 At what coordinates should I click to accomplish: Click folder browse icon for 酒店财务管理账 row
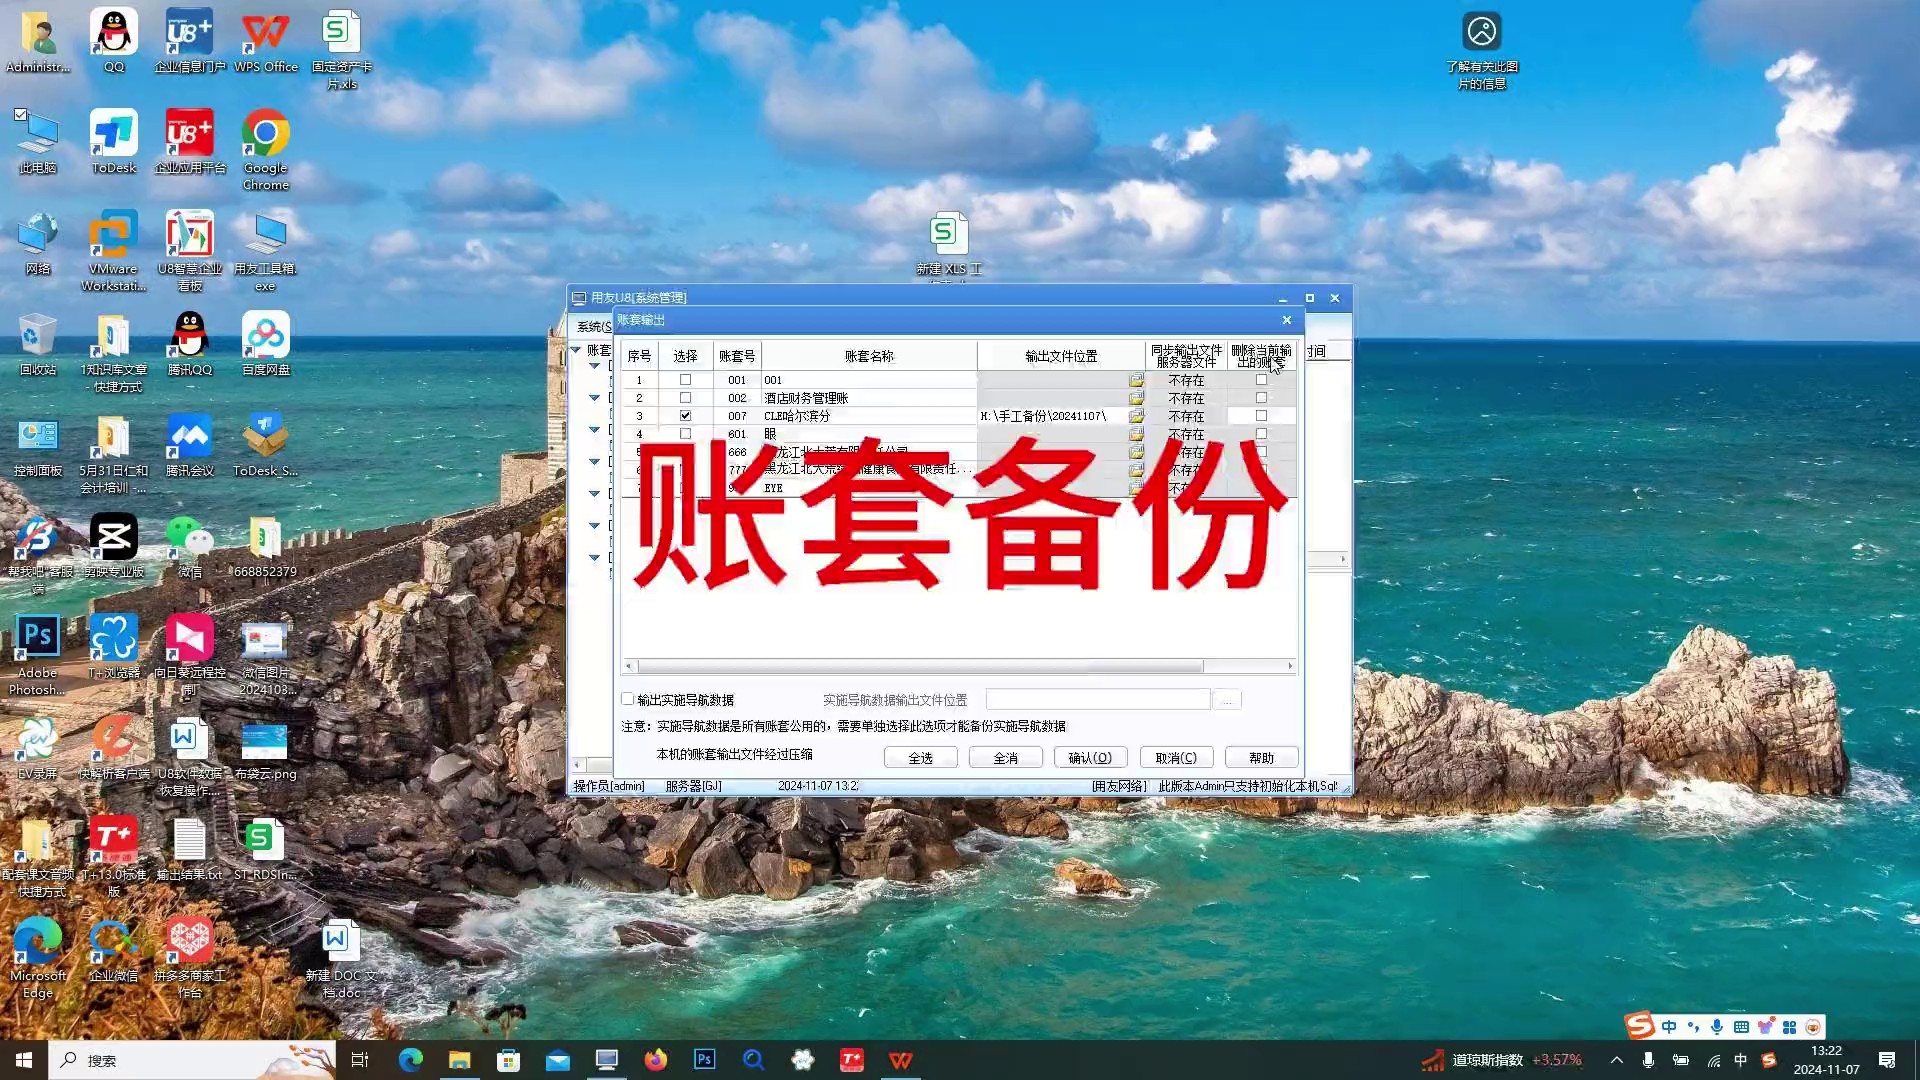[1136, 398]
